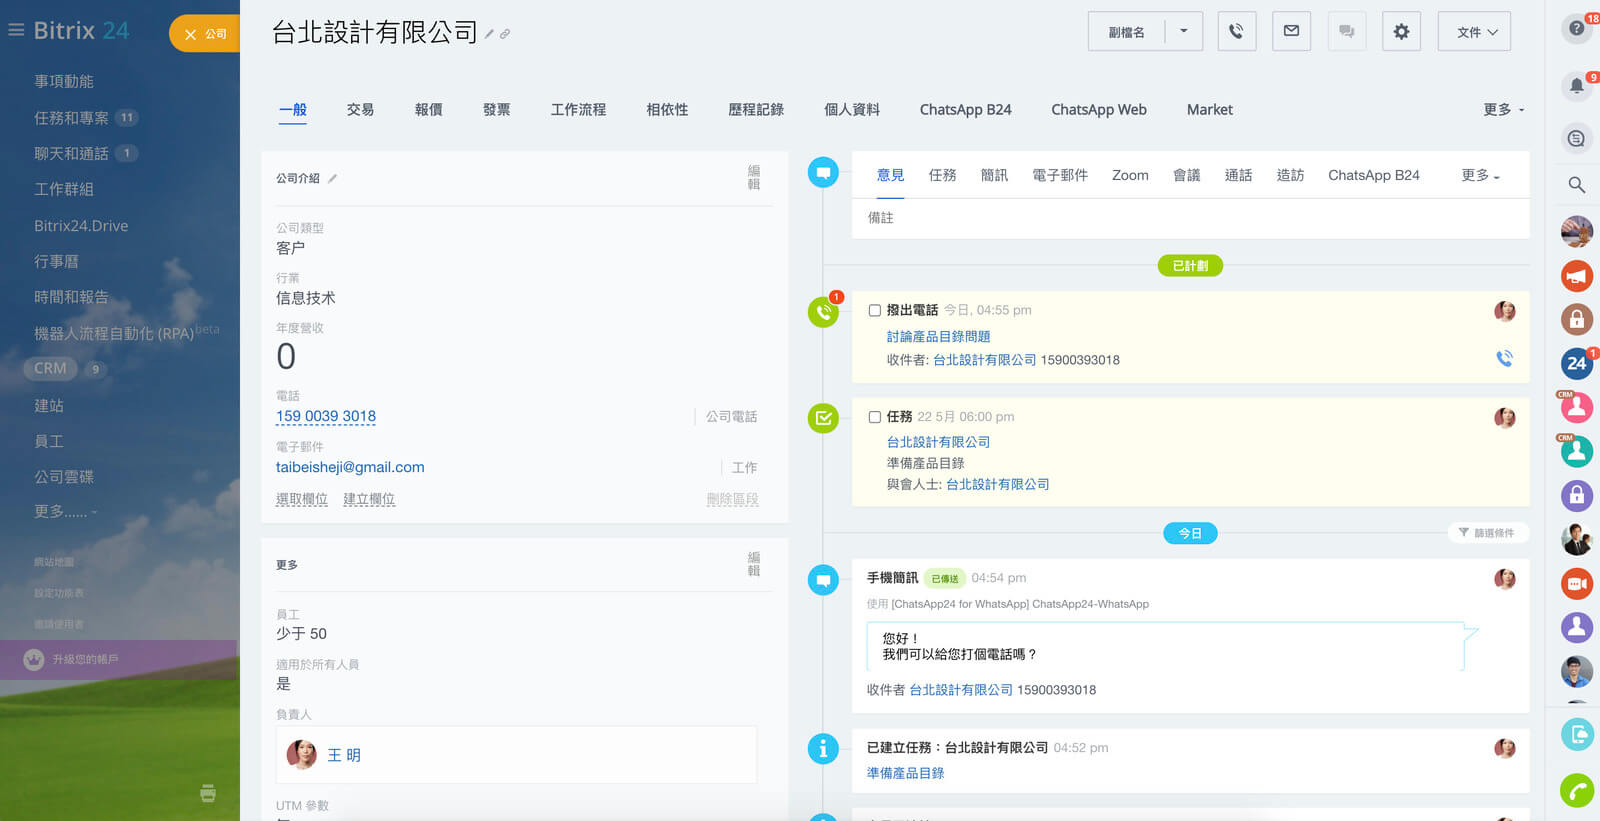Click the 副檔名 button
The width and height of the screenshot is (1600, 821).
tap(1127, 32)
